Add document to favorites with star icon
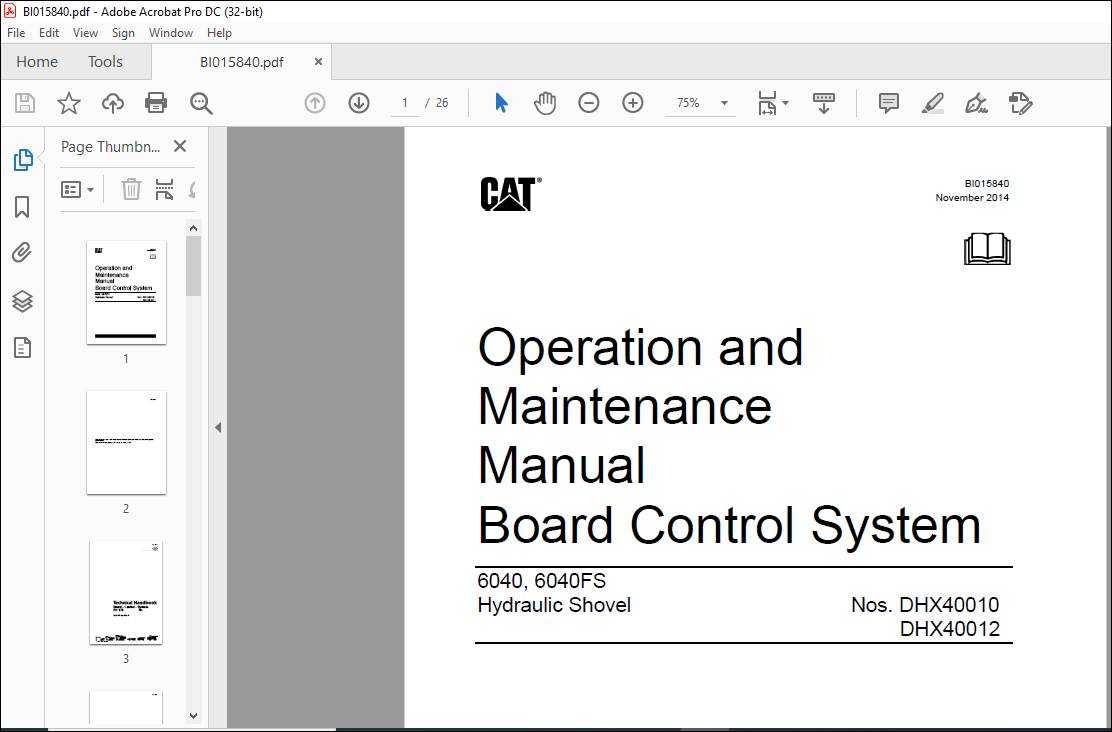Screen dimensions: 1112x732 (x=69, y=104)
